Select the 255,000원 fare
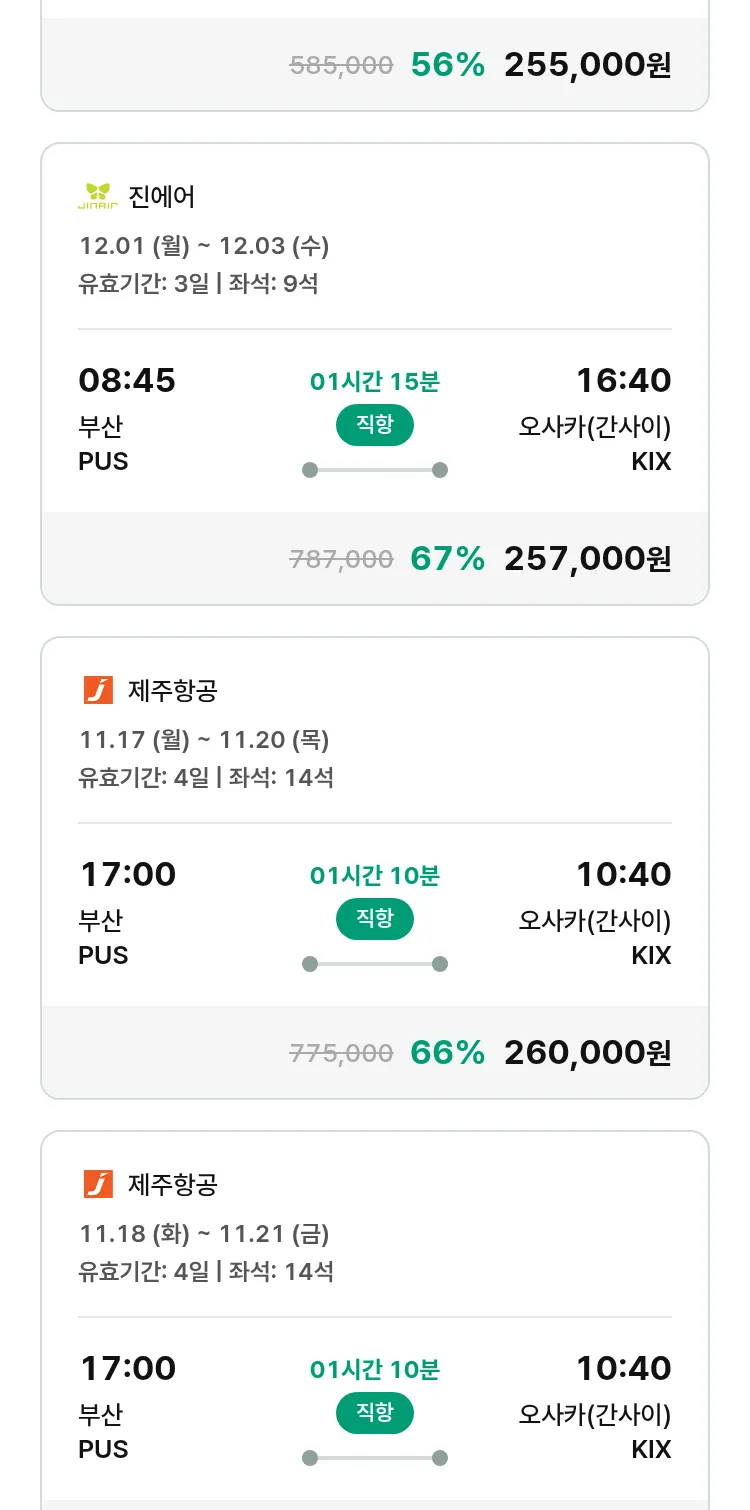 click(x=587, y=65)
